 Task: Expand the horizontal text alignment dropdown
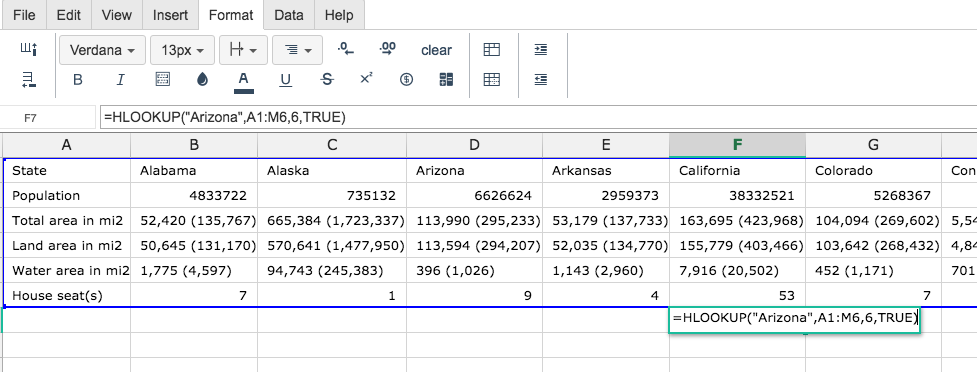pos(297,50)
